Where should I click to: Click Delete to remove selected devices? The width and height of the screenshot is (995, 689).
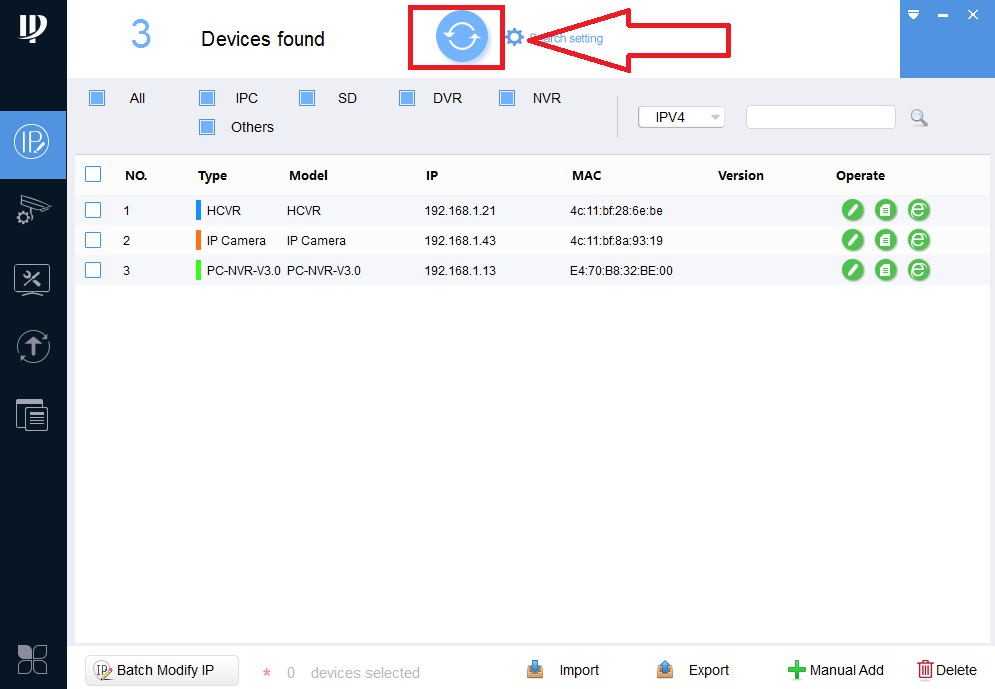pos(946,669)
